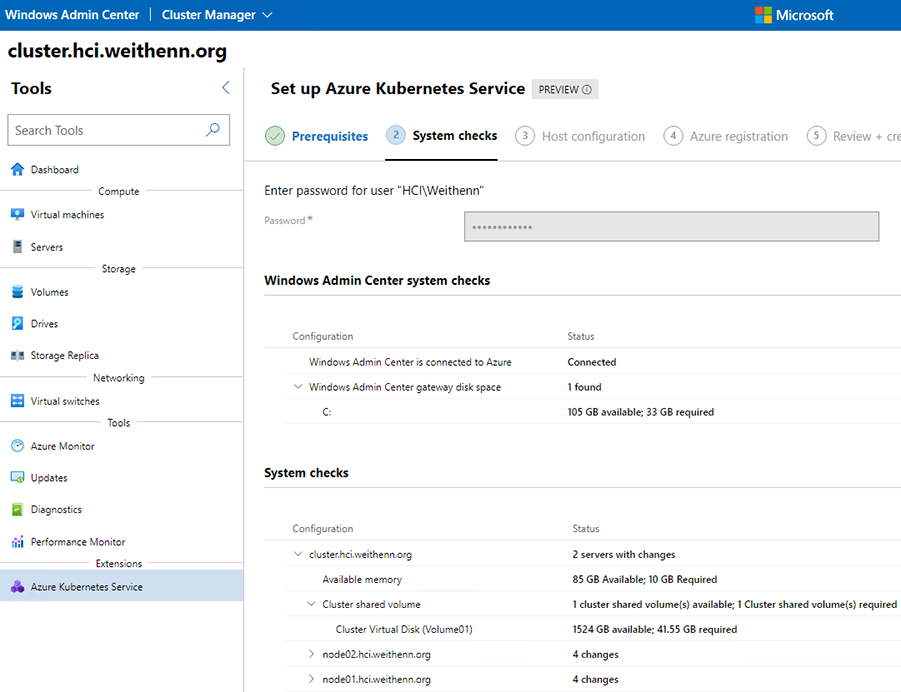Click the Virtual switches icon

point(17,401)
